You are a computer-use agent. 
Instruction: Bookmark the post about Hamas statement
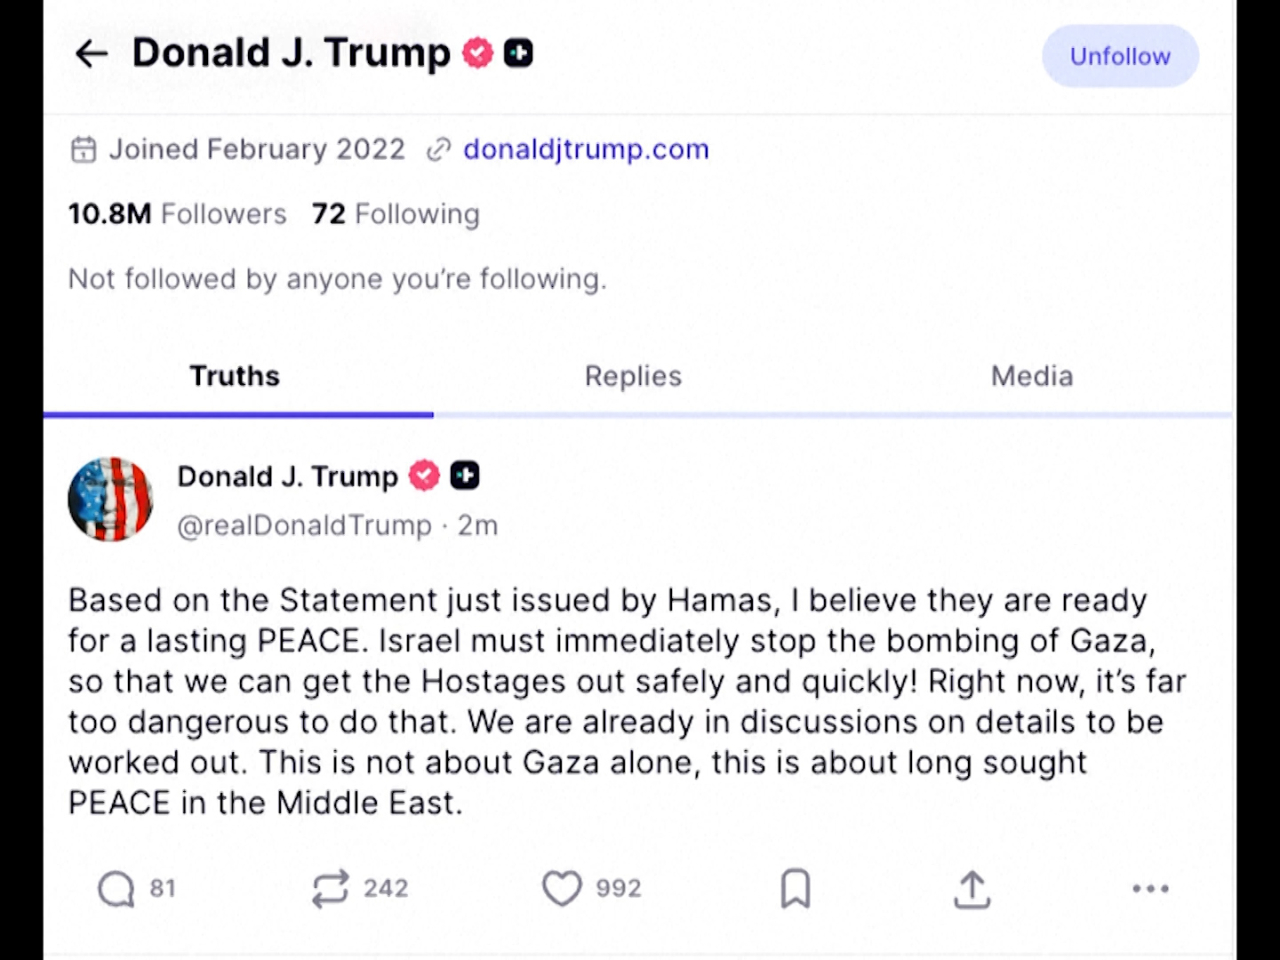click(x=795, y=888)
